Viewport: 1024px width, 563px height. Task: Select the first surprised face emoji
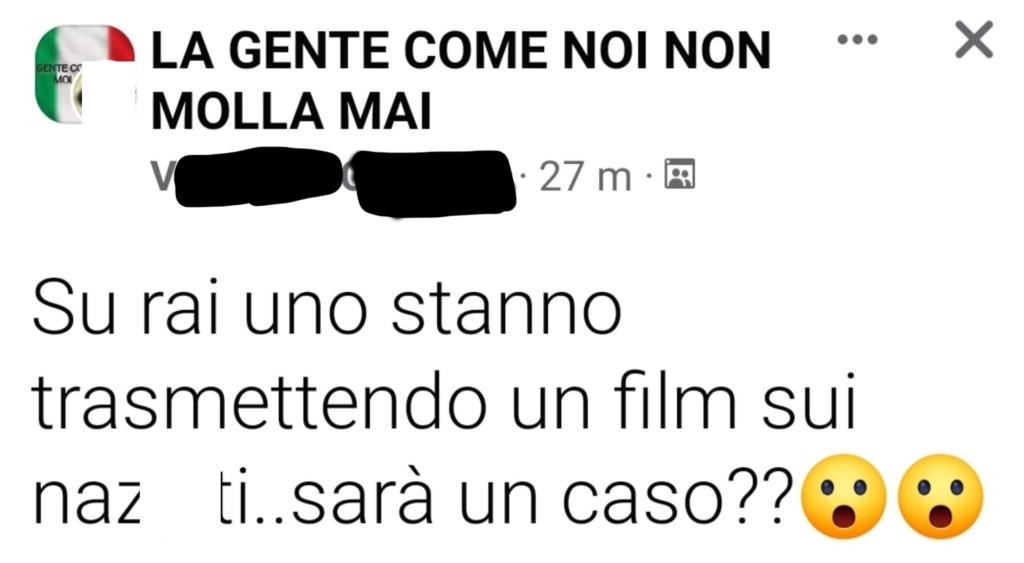point(844,496)
